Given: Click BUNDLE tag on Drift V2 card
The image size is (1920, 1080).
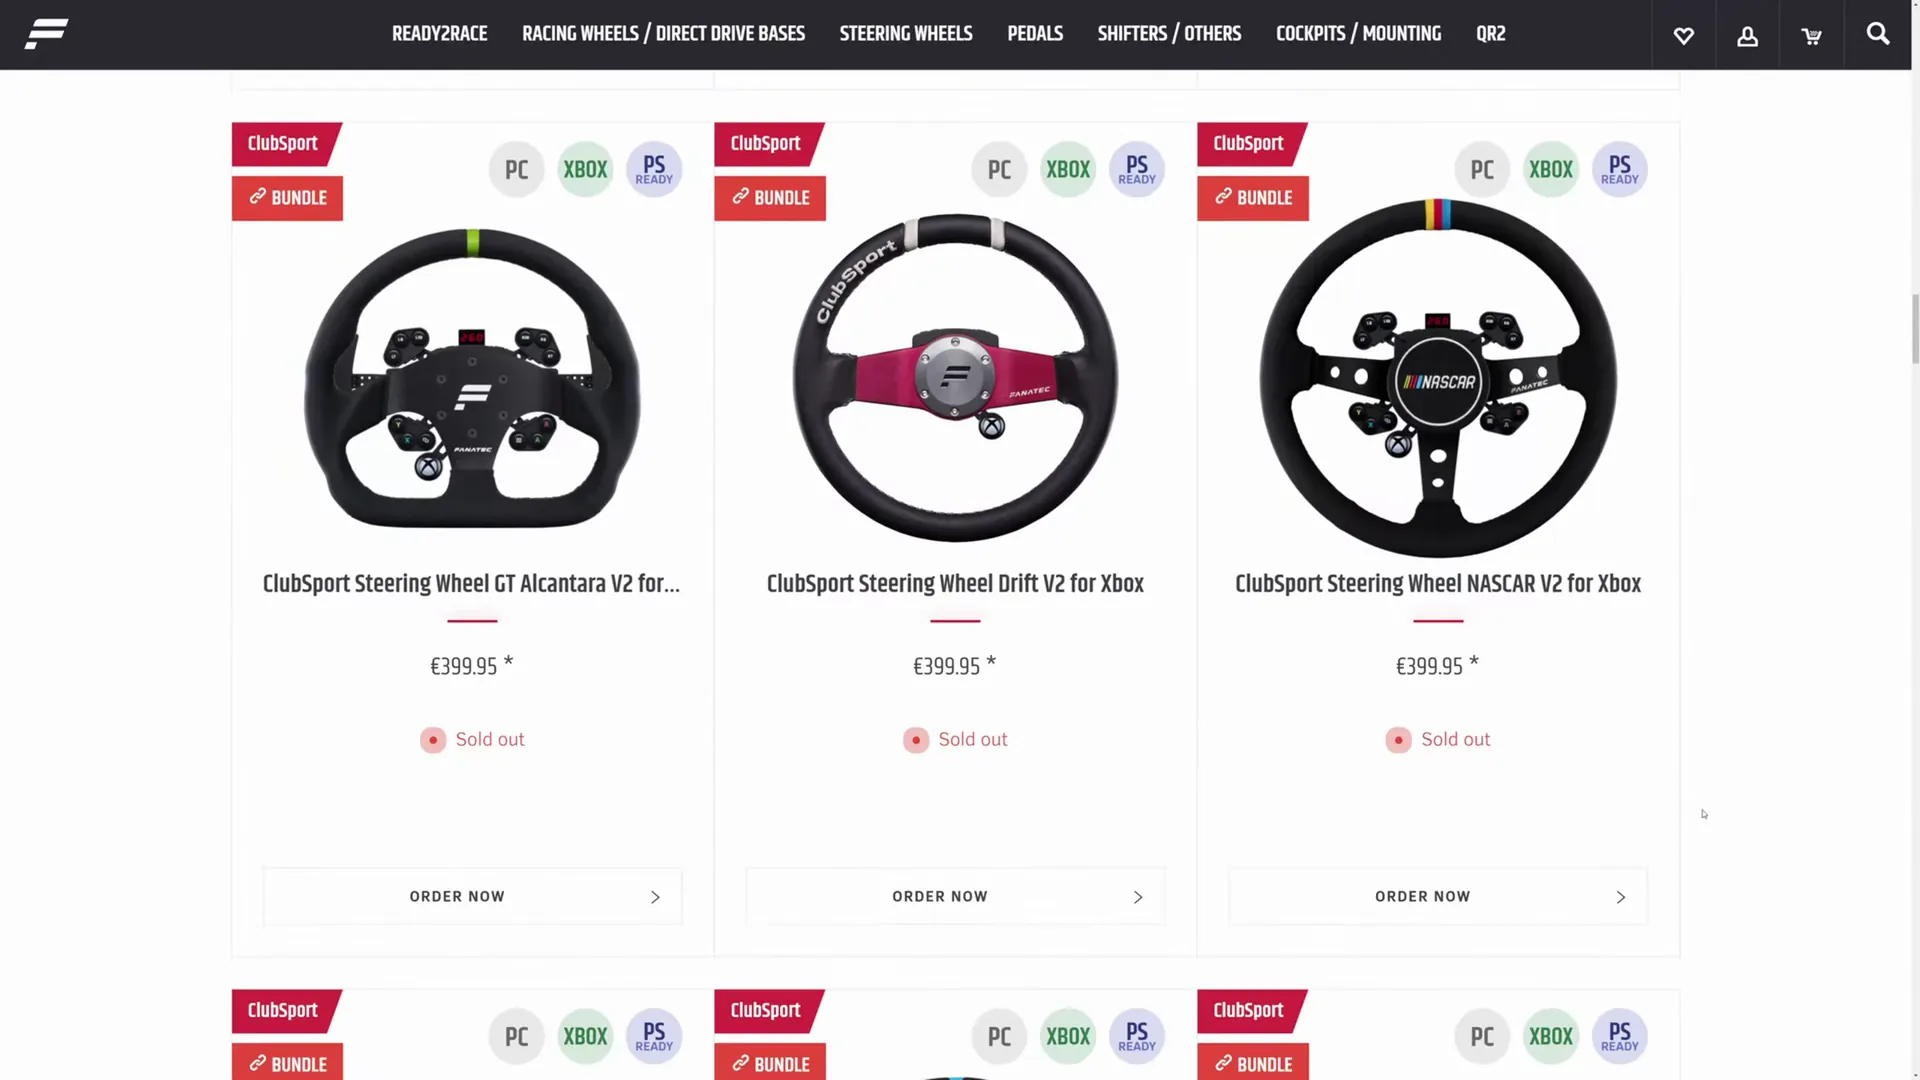Looking at the screenshot, I should [x=770, y=198].
